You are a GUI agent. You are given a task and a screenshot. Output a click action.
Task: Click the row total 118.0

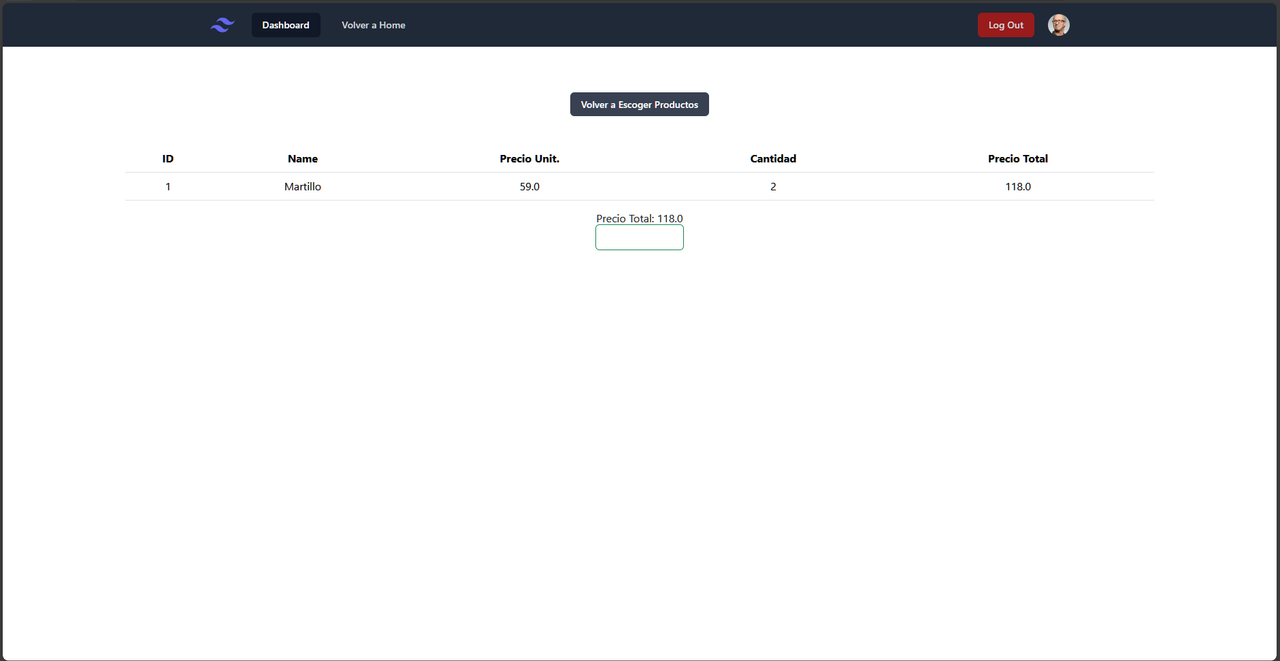(x=1017, y=186)
